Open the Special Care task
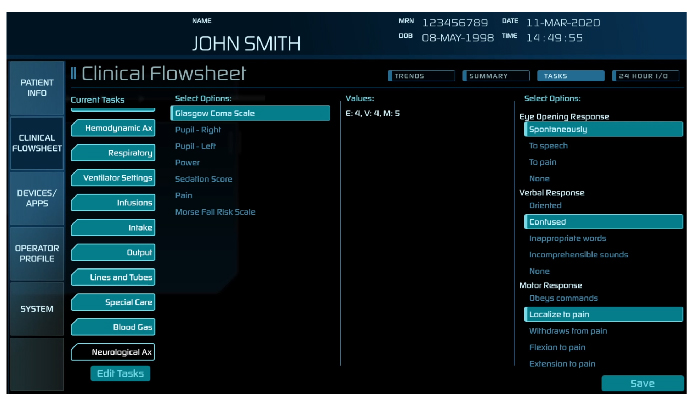The width and height of the screenshot is (694, 406). click(x=113, y=302)
